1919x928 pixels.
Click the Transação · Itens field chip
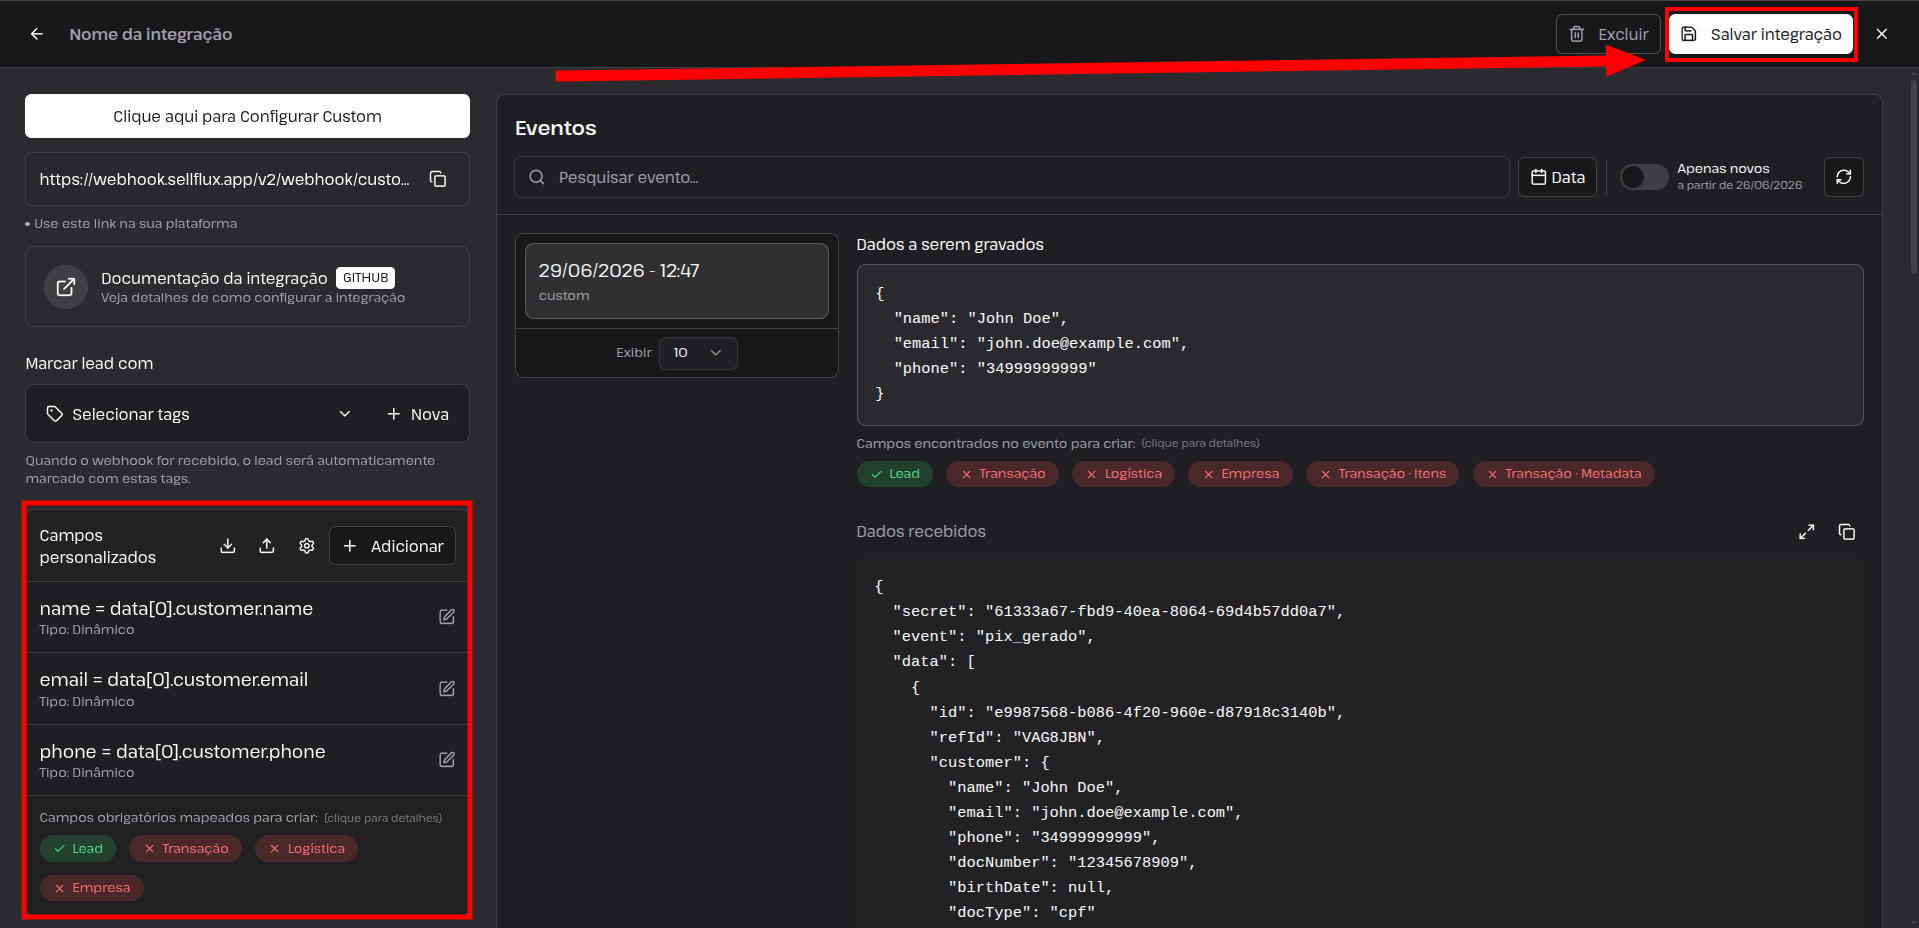[x=1382, y=474]
